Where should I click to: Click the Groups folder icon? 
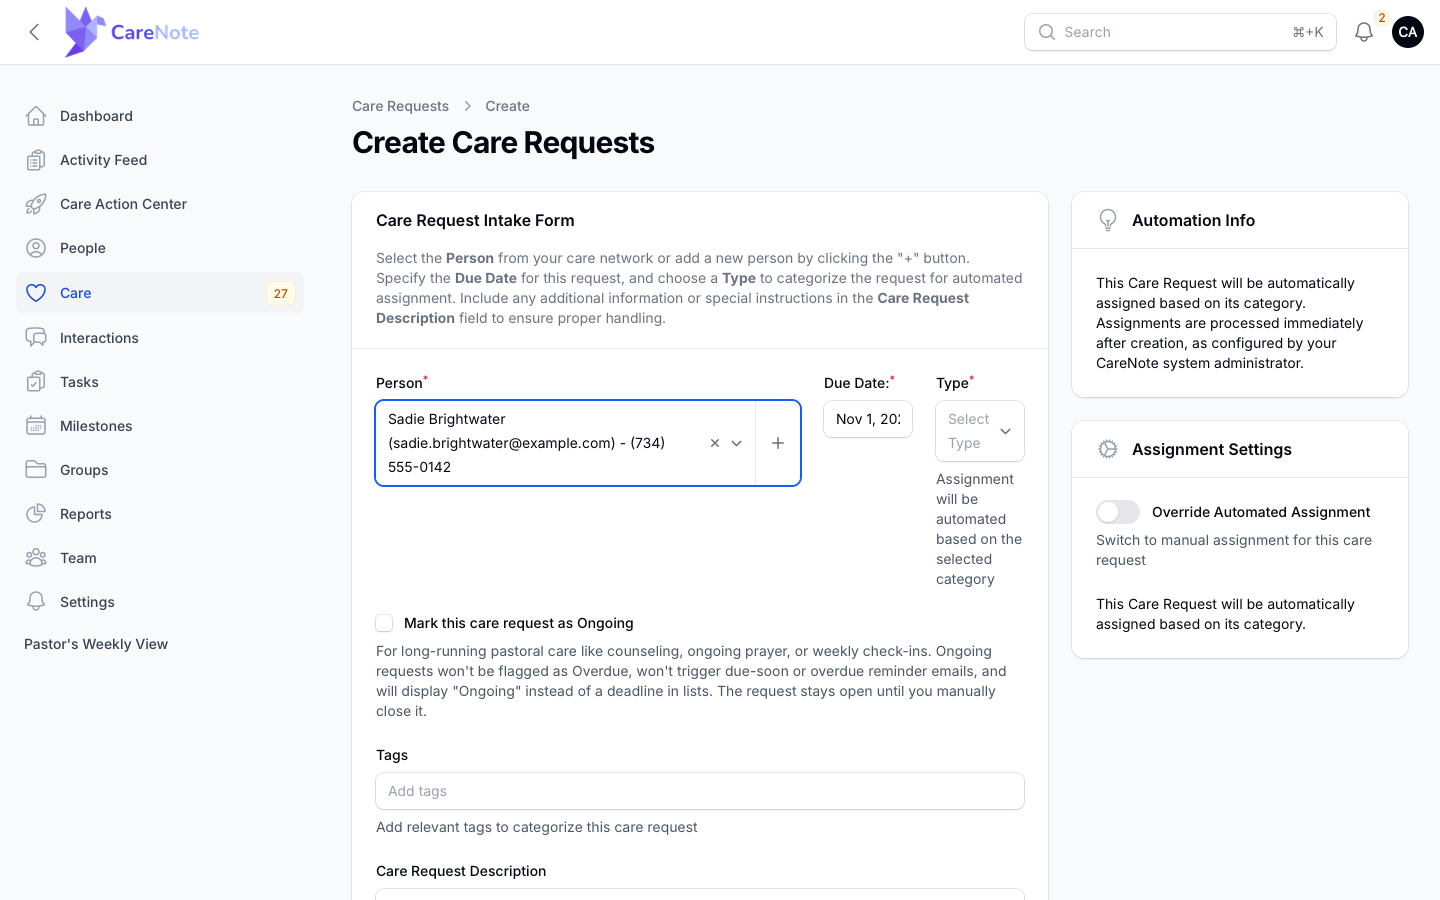tap(36, 470)
